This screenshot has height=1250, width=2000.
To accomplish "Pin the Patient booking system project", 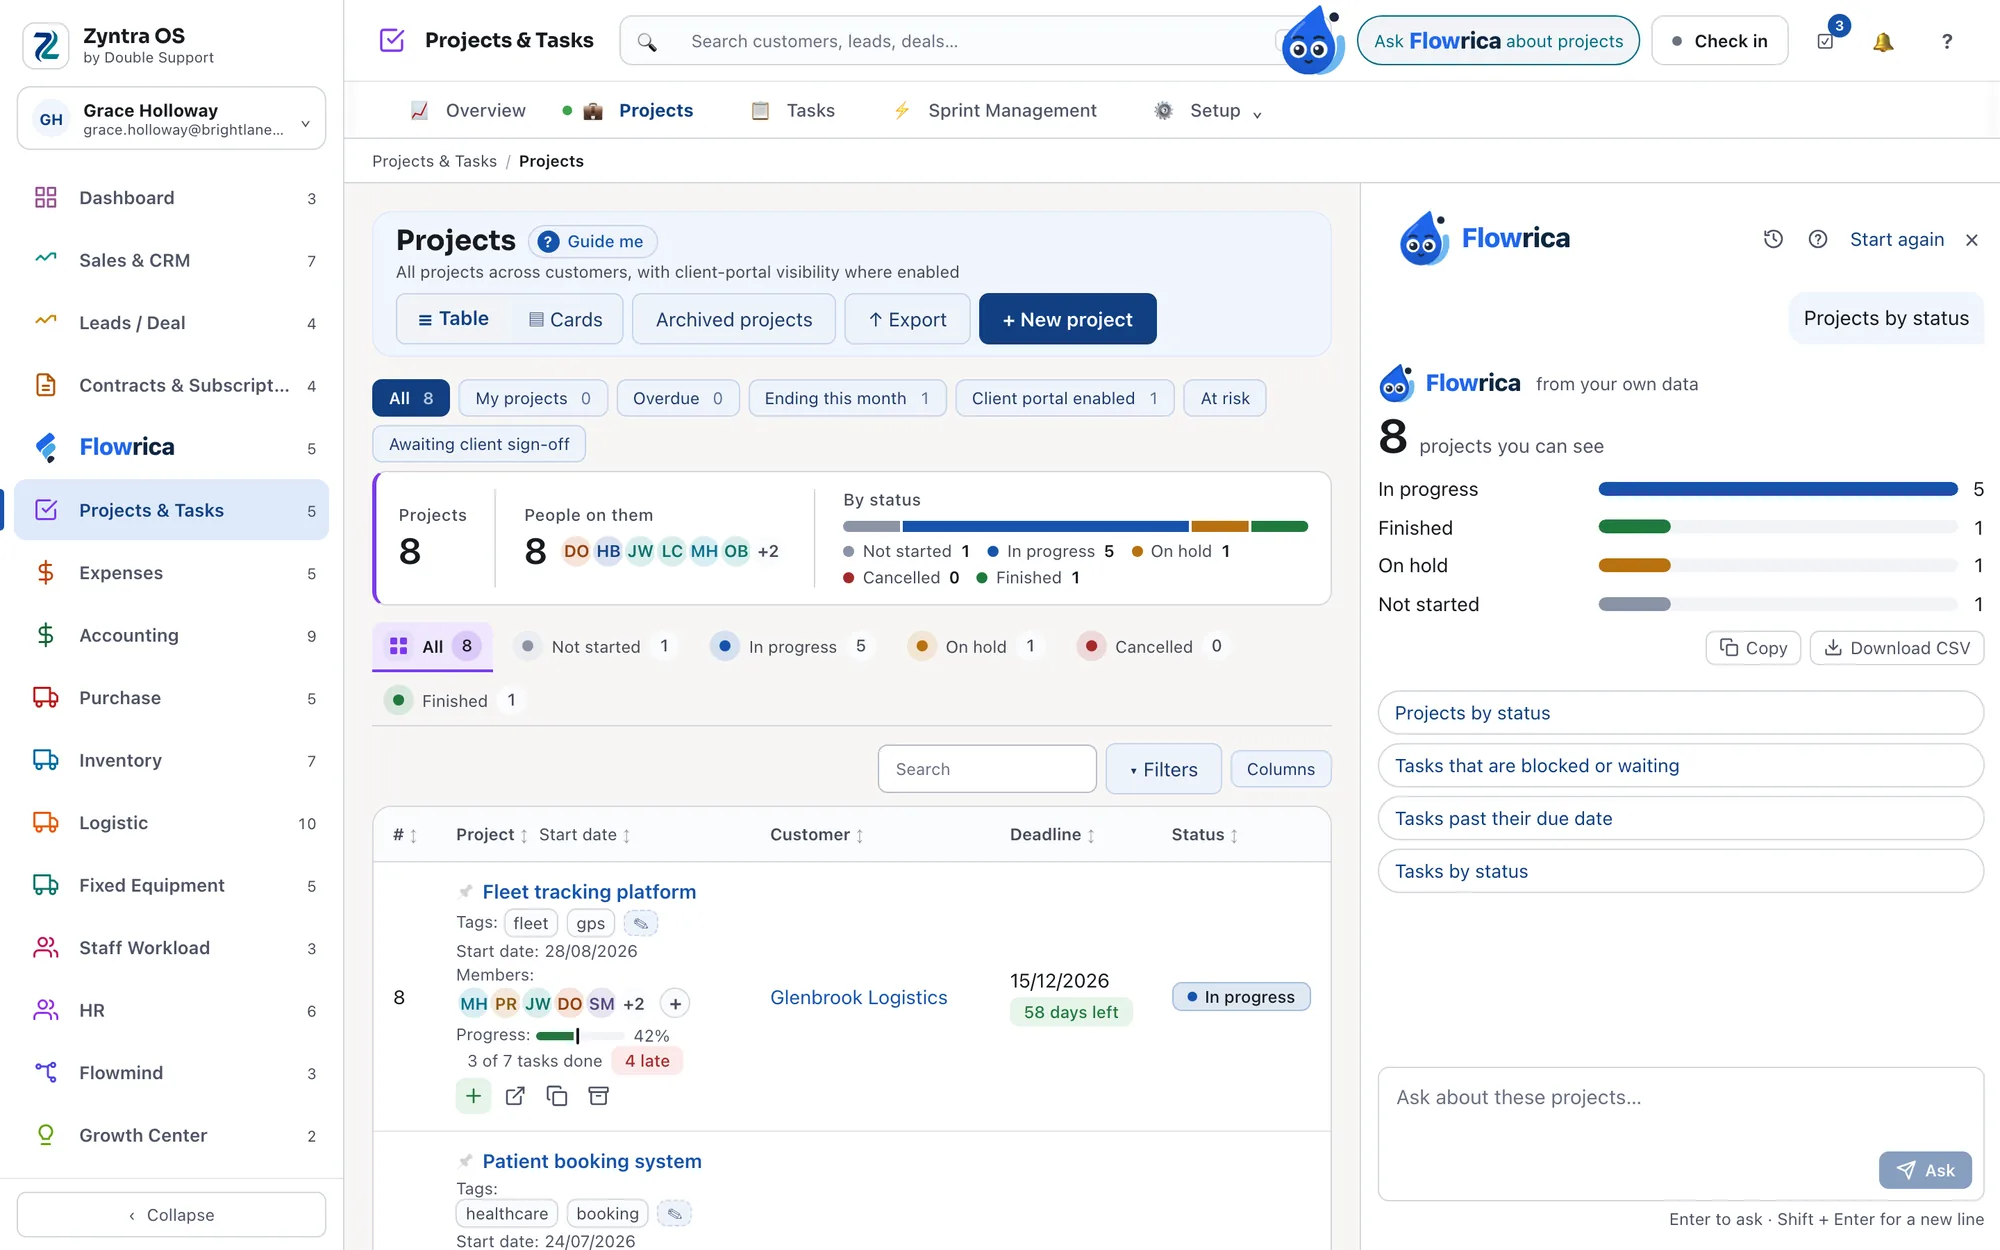I will pos(465,1161).
